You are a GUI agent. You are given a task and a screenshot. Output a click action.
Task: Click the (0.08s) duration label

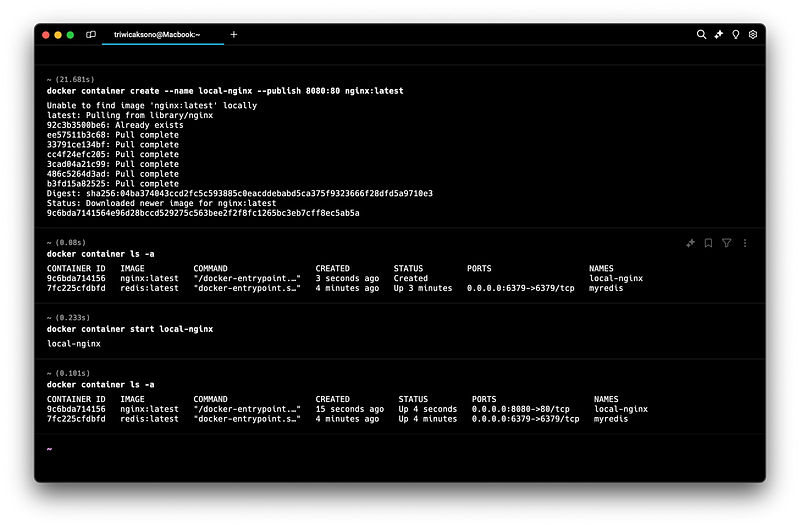(70, 243)
